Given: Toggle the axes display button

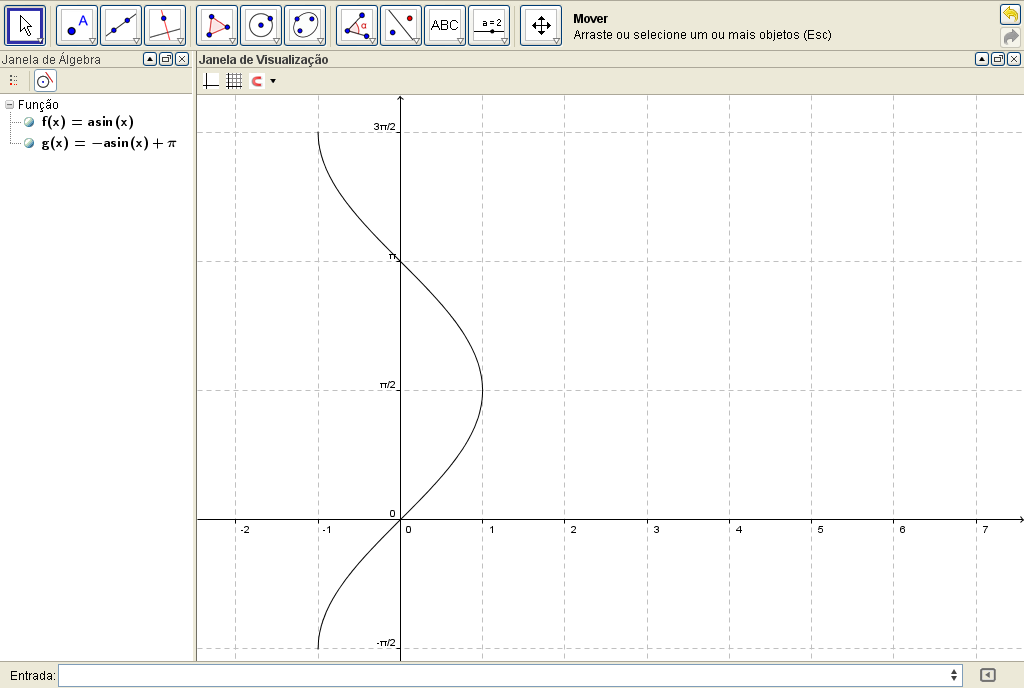Looking at the screenshot, I should pos(211,81).
